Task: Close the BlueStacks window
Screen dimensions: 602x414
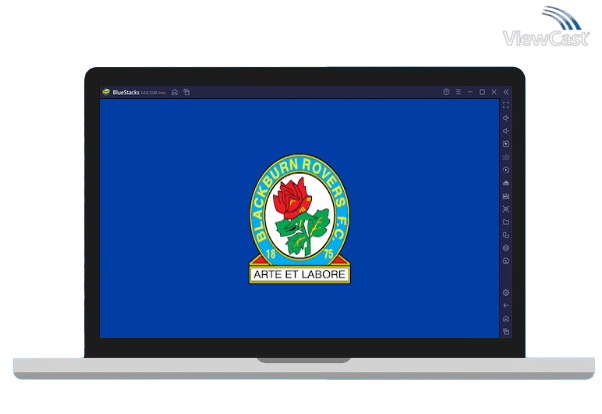Action: point(494,92)
